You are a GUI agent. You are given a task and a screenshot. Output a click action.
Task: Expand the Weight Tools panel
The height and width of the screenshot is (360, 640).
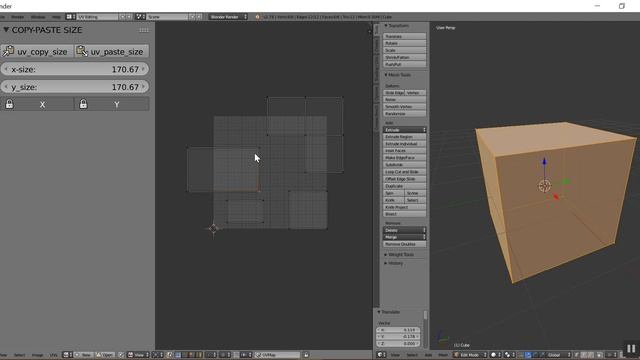click(x=386, y=255)
